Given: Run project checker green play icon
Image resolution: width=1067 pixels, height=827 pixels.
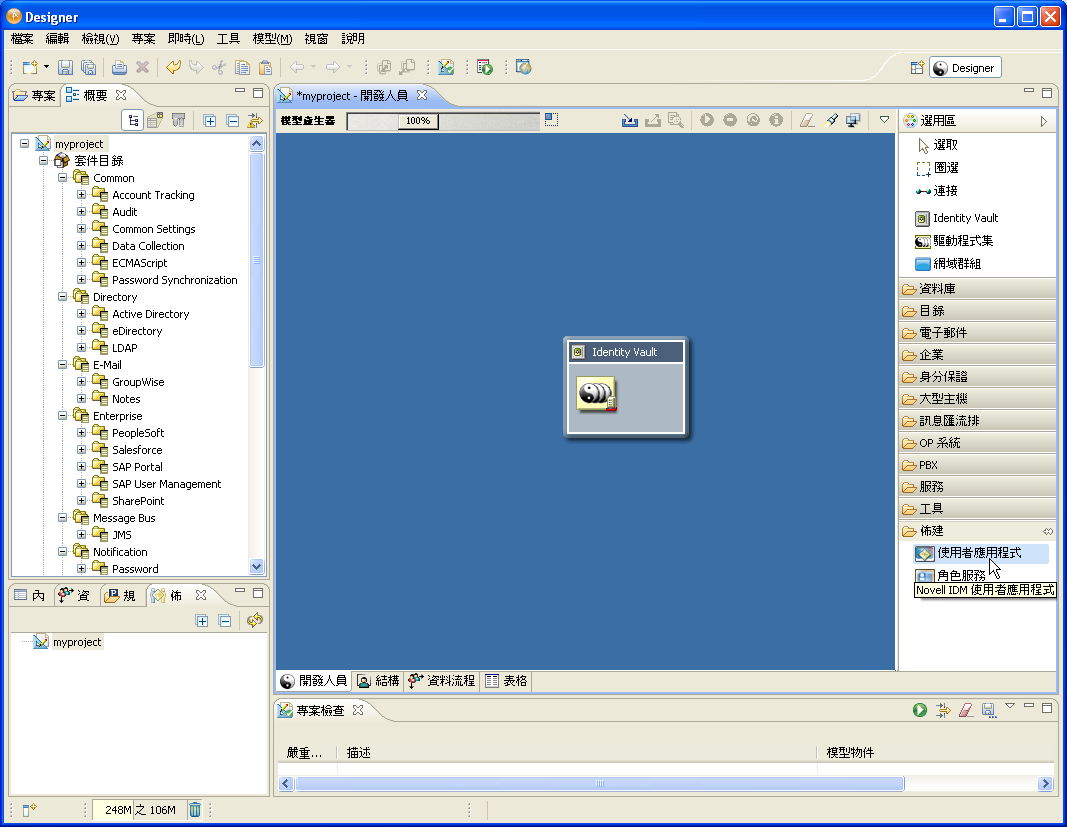Looking at the screenshot, I should [920, 710].
